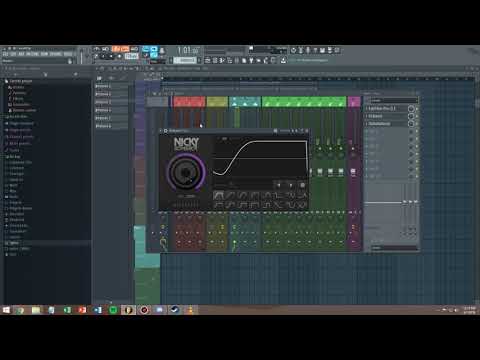Image resolution: width=480 pixels, height=360 pixels.
Task: Open the third effect slot in the mixer rack
Action: (386, 124)
